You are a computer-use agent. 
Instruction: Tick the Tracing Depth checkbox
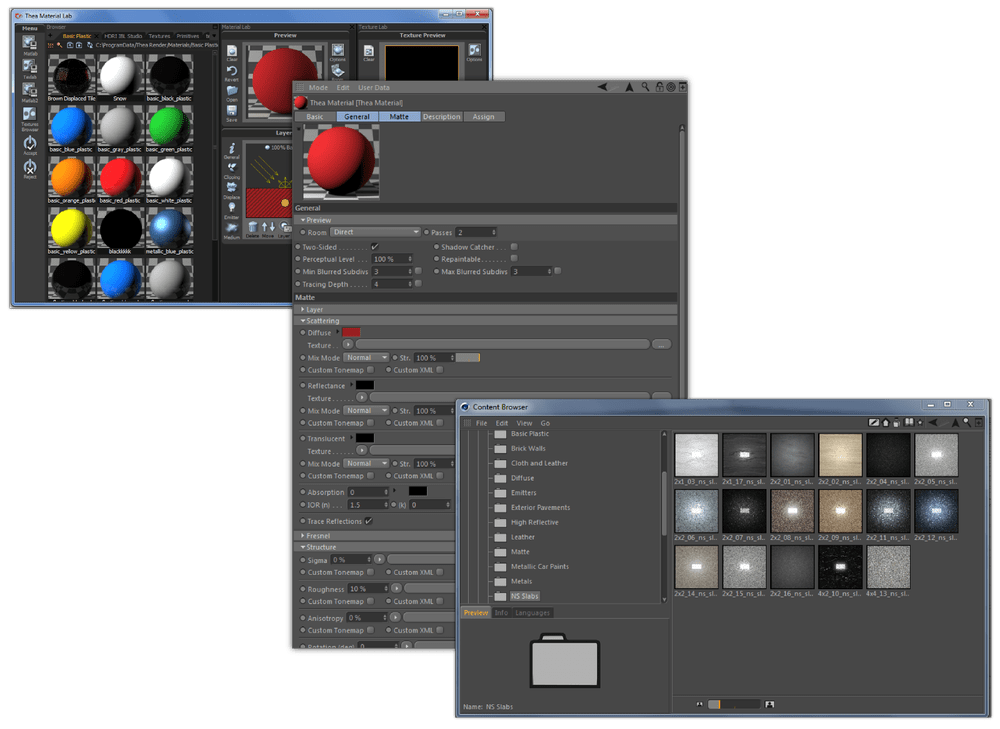coord(418,284)
